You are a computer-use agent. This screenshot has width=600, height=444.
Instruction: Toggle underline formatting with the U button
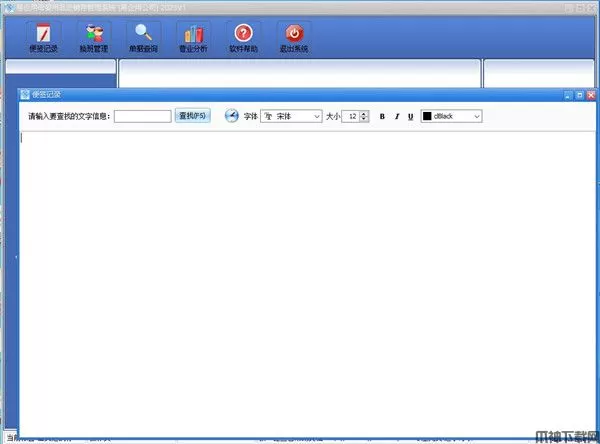pos(411,116)
